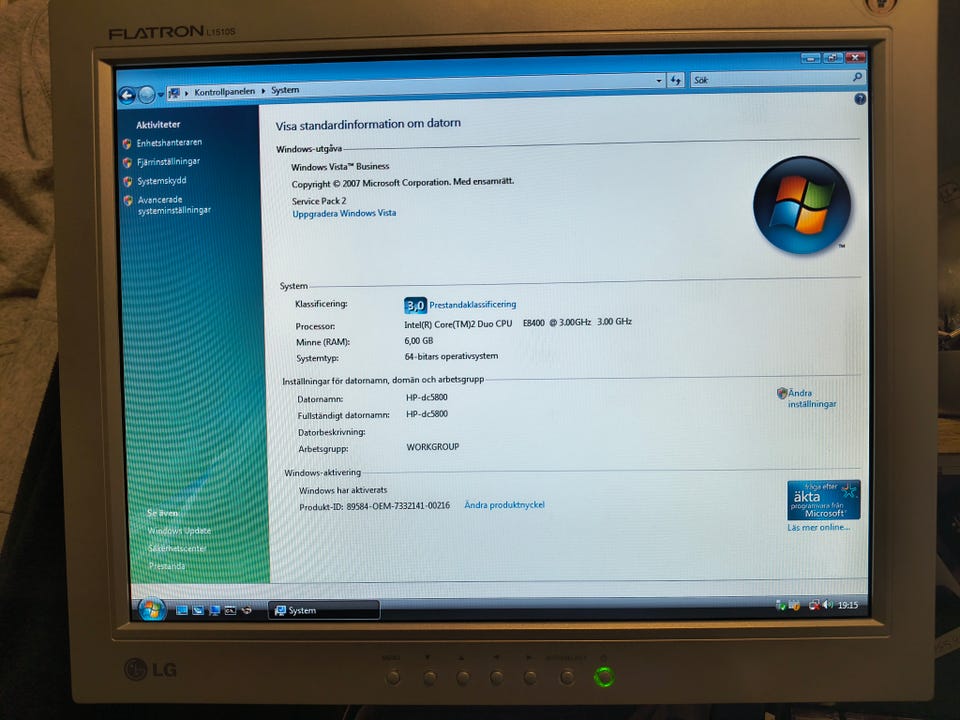Image resolution: width=960 pixels, height=720 pixels.
Task: Expand the arrow between Kontrollpanelen and System
Action: coord(263,91)
